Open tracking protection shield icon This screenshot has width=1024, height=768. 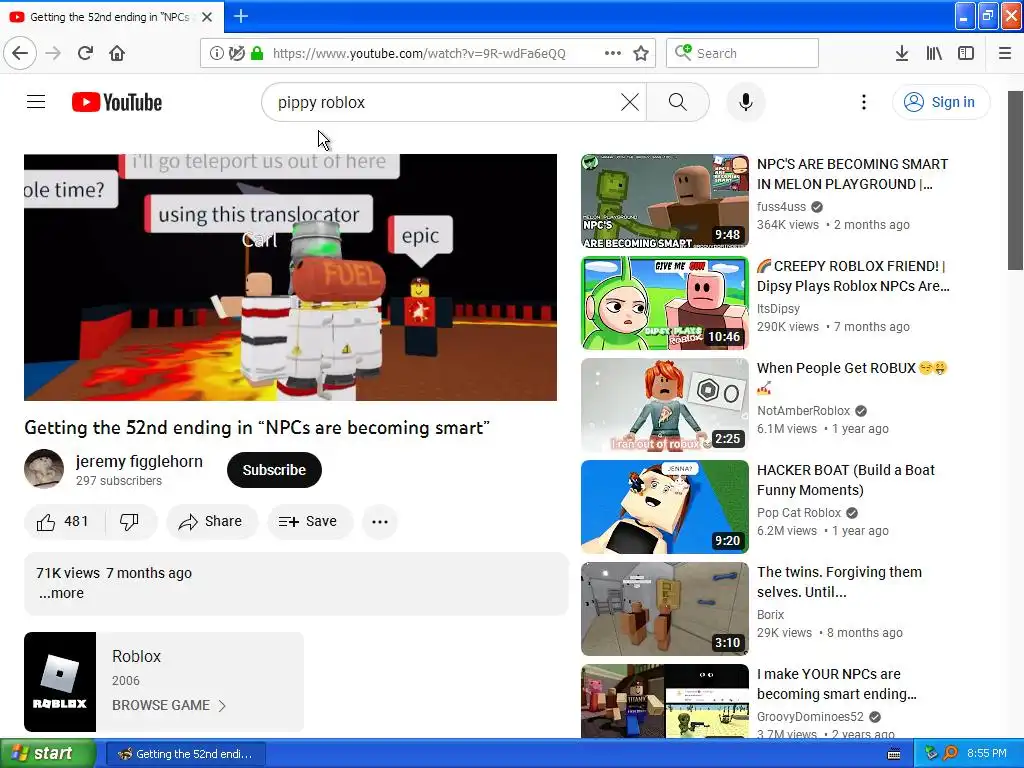[x=236, y=53]
